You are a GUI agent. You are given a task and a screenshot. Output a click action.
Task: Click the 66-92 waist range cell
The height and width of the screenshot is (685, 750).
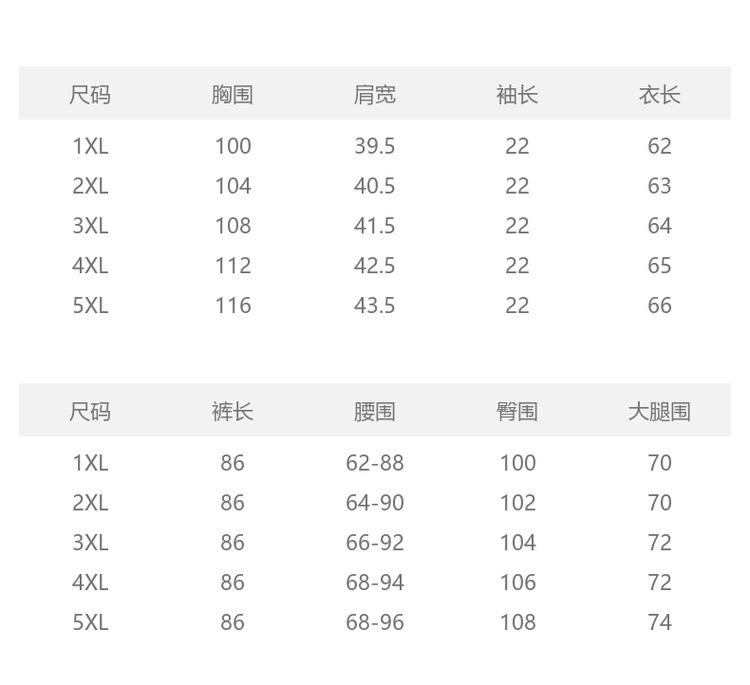pos(375,543)
